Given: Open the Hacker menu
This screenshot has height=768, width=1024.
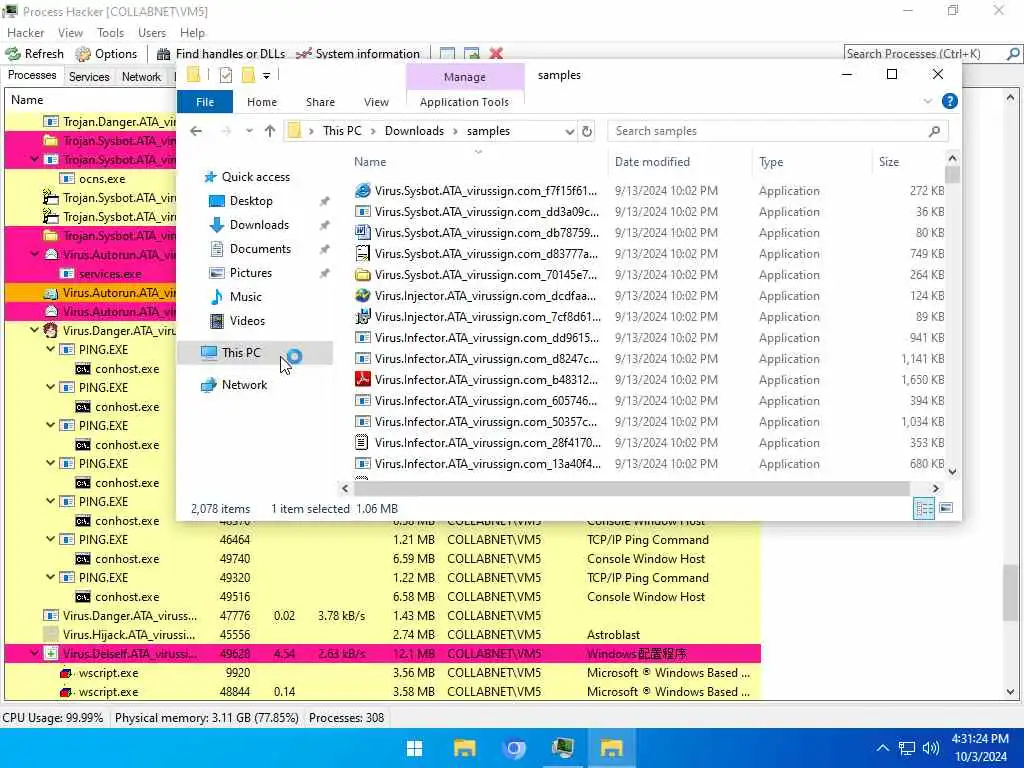Looking at the screenshot, I should 25,33.
